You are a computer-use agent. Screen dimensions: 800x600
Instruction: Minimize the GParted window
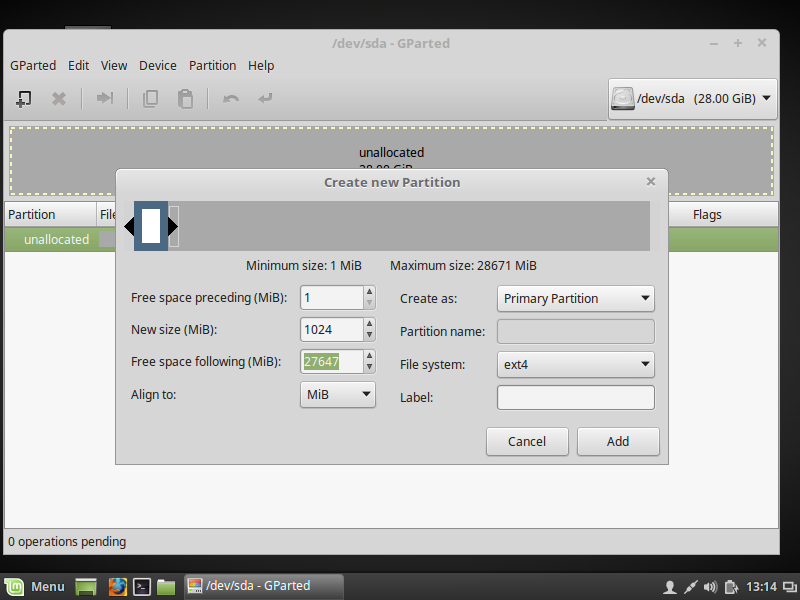[x=714, y=43]
